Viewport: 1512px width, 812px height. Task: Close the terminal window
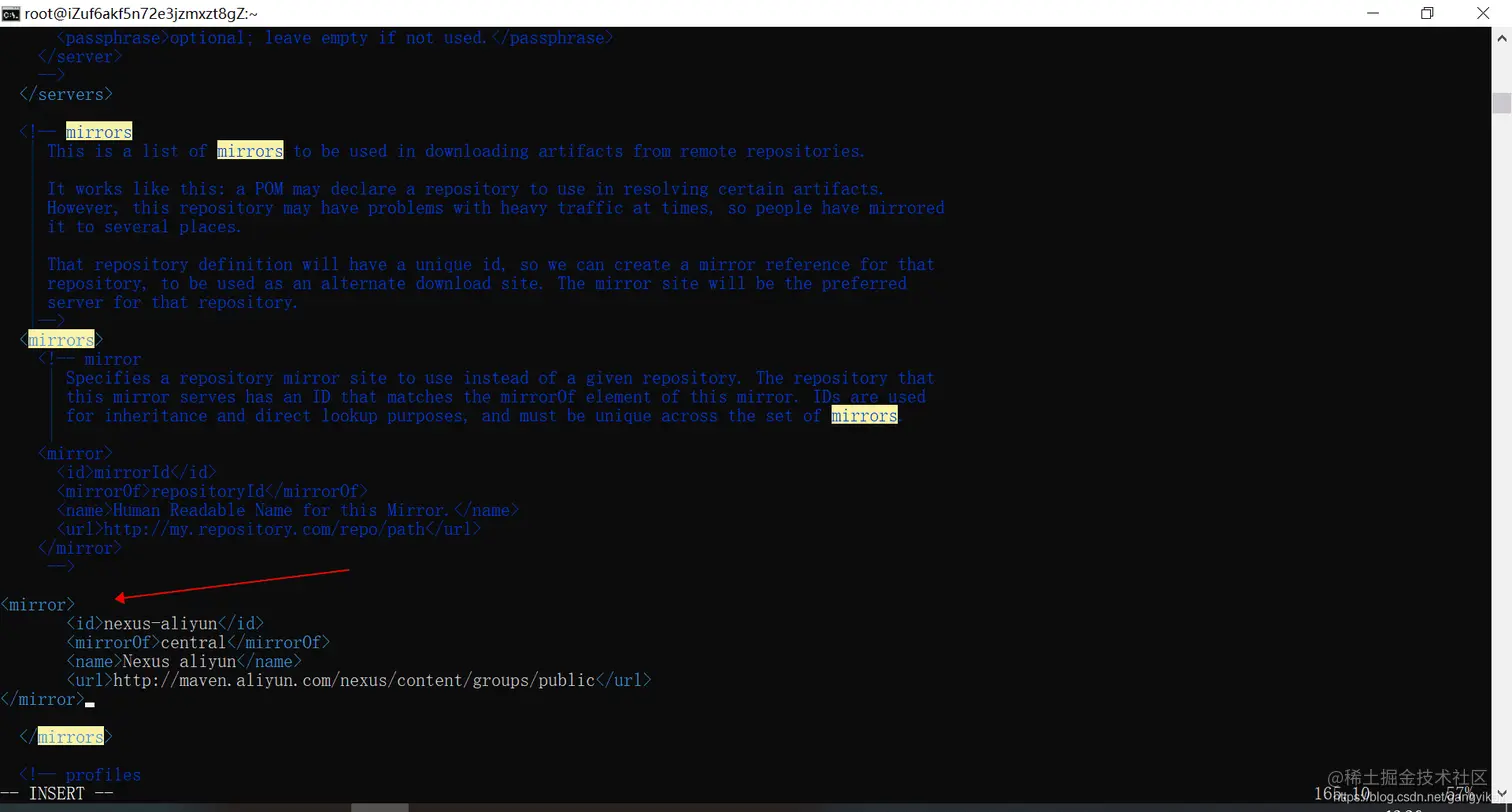(x=1484, y=13)
